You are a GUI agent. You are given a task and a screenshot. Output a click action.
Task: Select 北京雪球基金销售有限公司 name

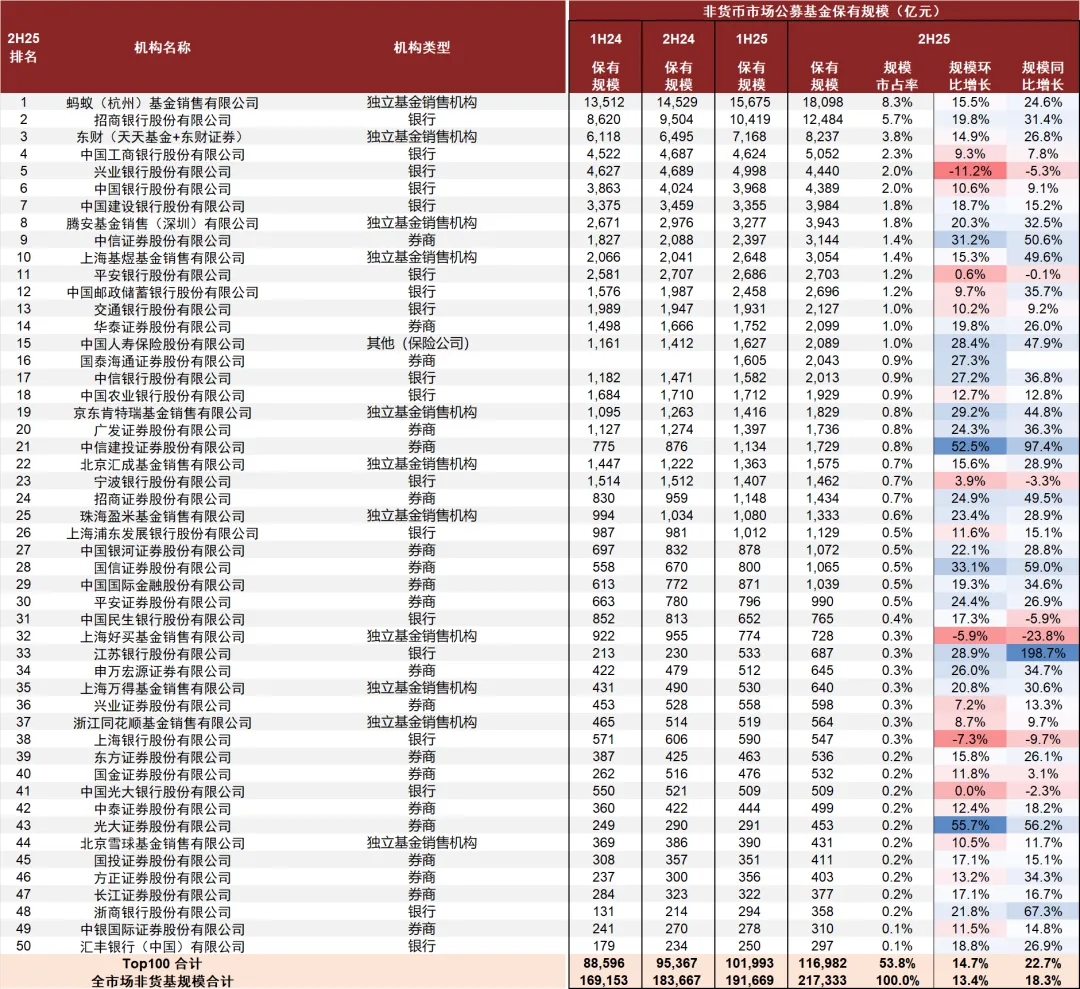(163, 843)
